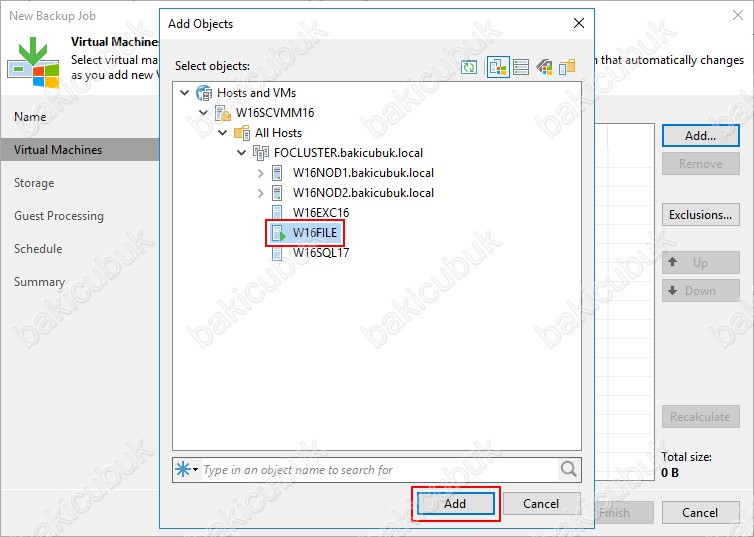Switch to the Hosts and VMs view icon

pyautogui.click(x=498, y=67)
